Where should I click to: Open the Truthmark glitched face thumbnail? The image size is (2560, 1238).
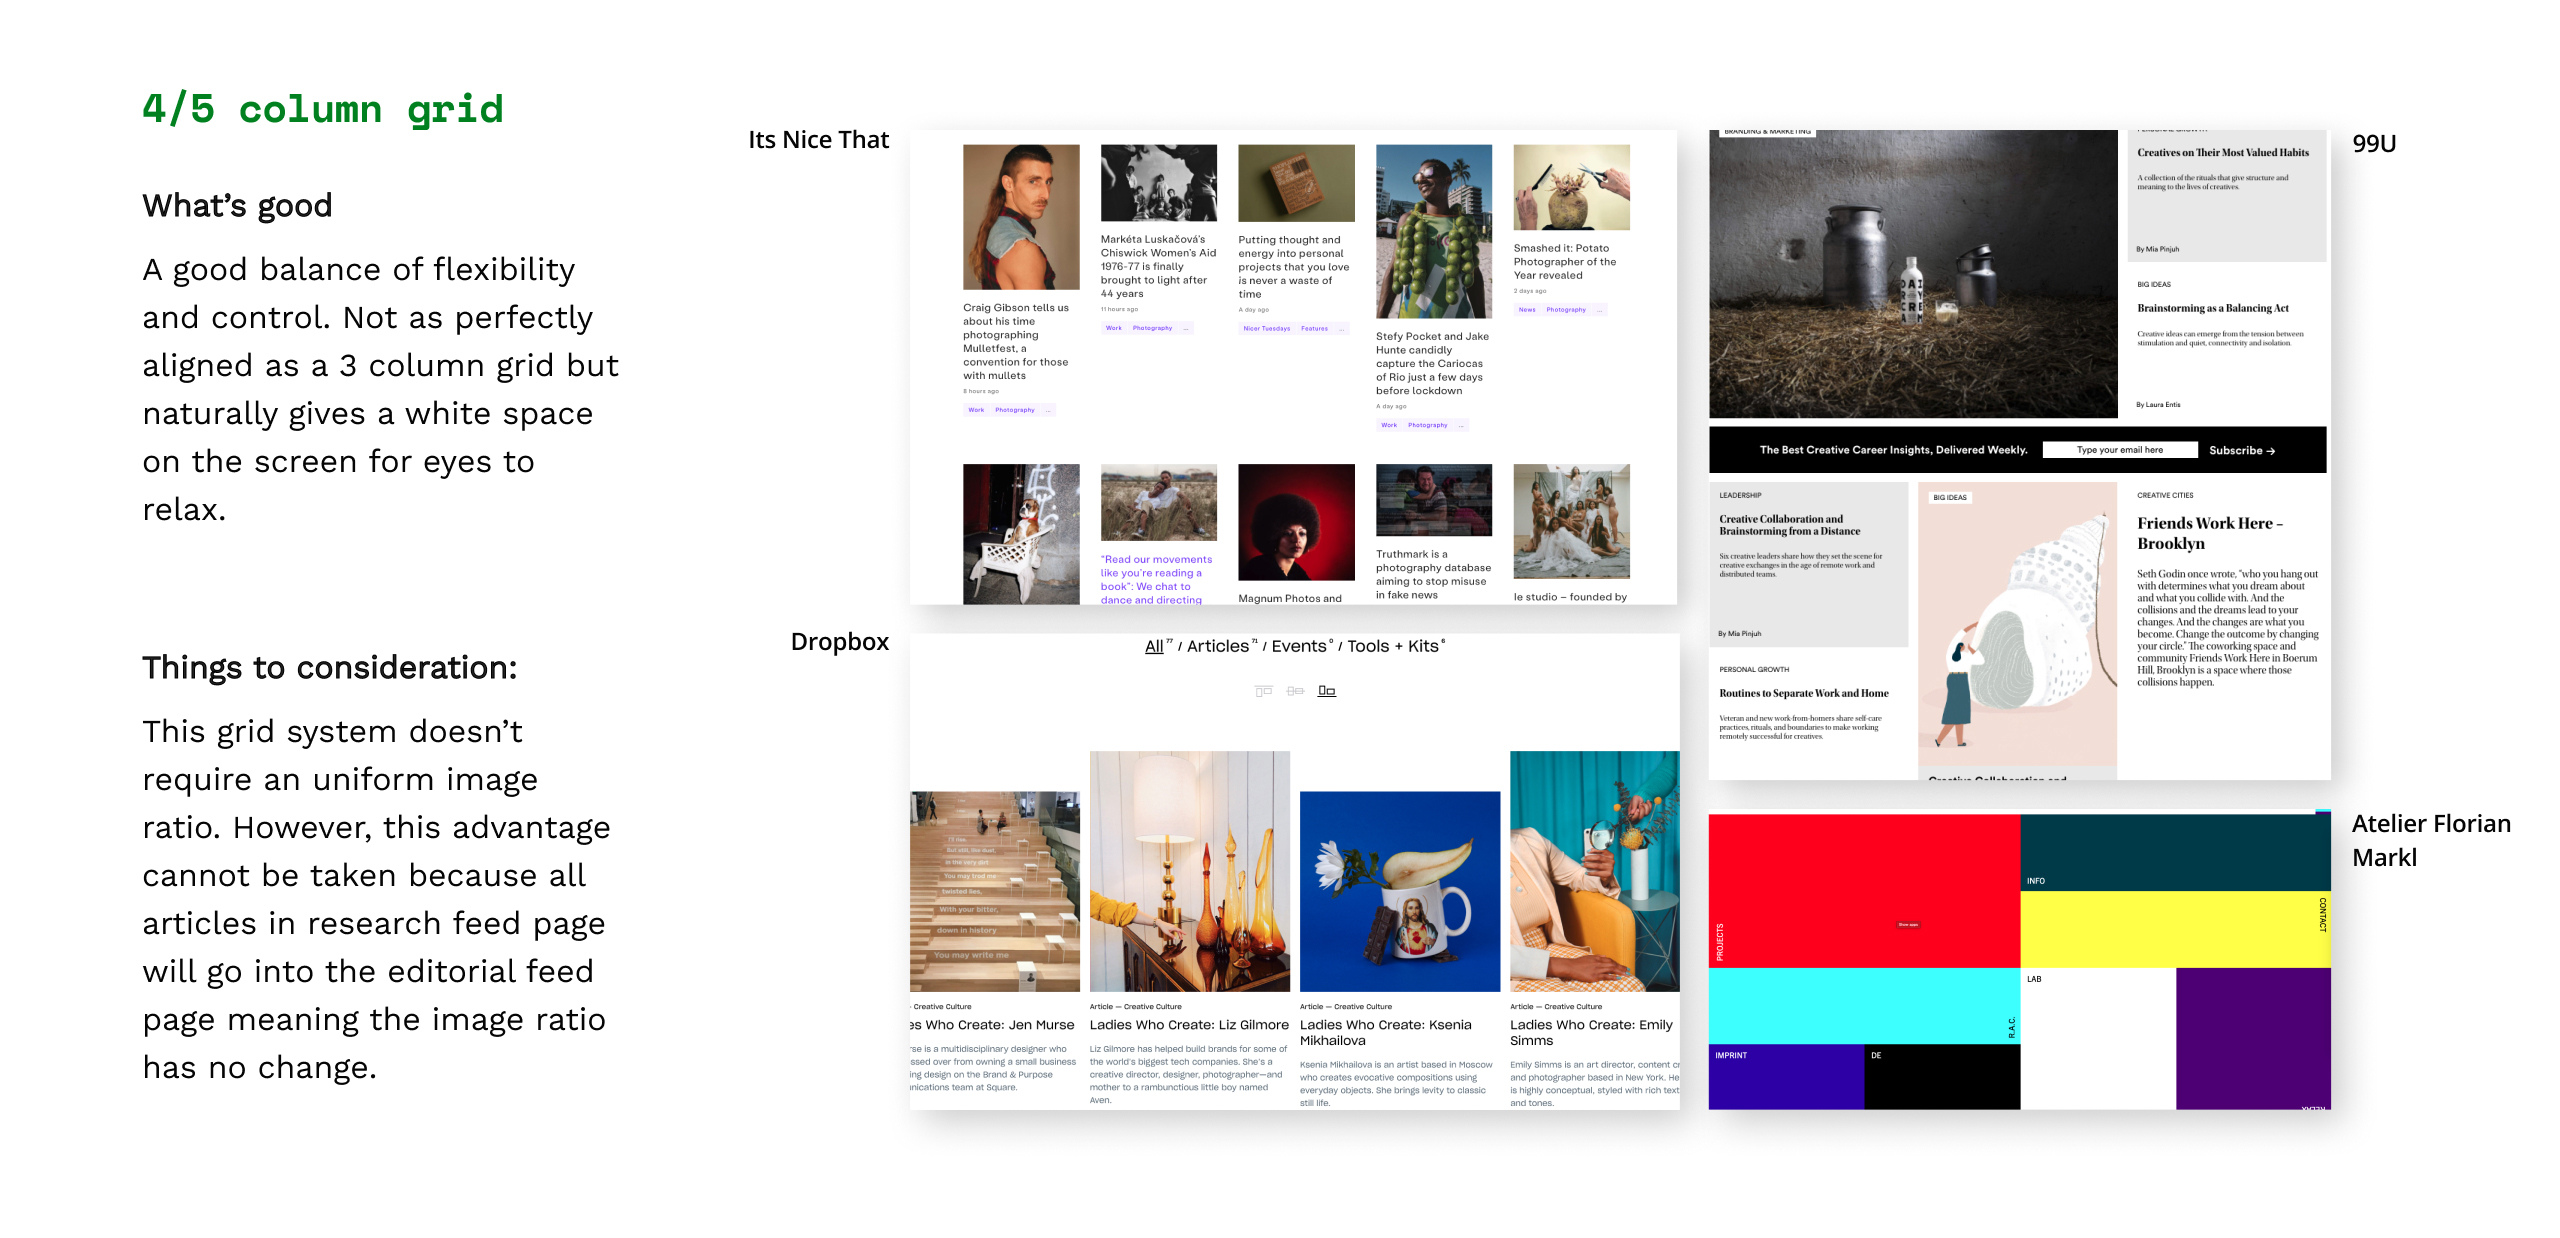coord(1434,500)
